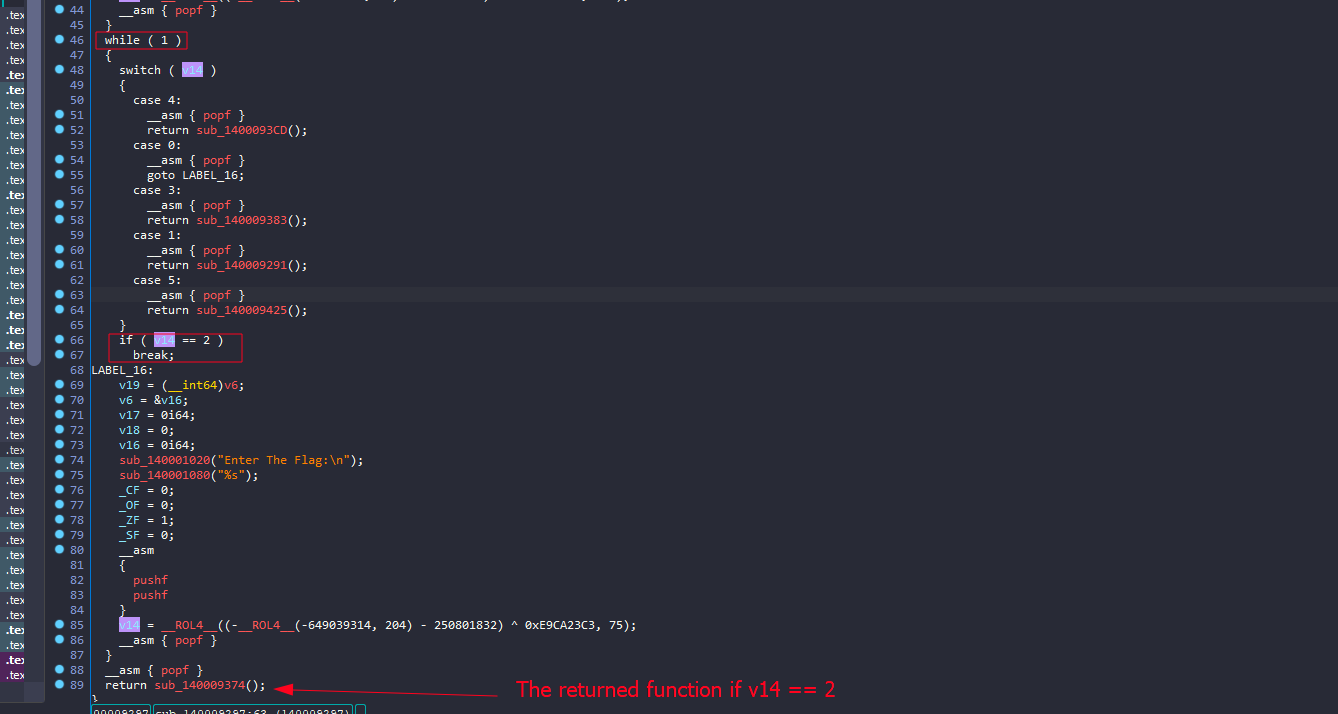This screenshot has width=1338, height=714.
Task: Toggle breakpoint dot on line 46
Action: pyautogui.click(x=60, y=40)
